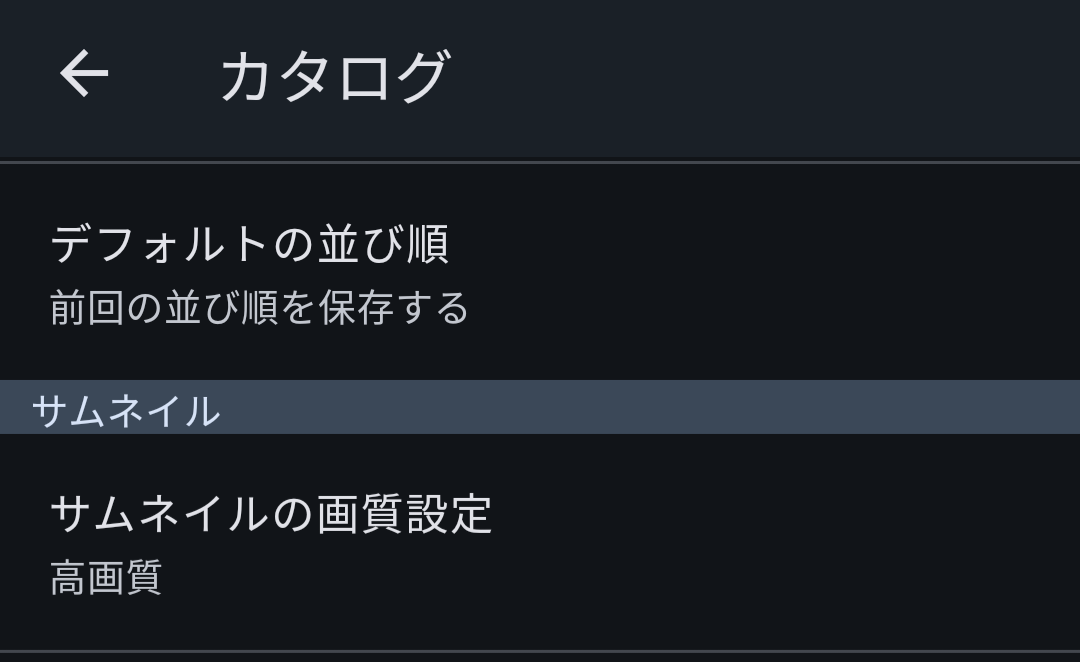Open quality picker currently set to 高画質

(x=540, y=542)
